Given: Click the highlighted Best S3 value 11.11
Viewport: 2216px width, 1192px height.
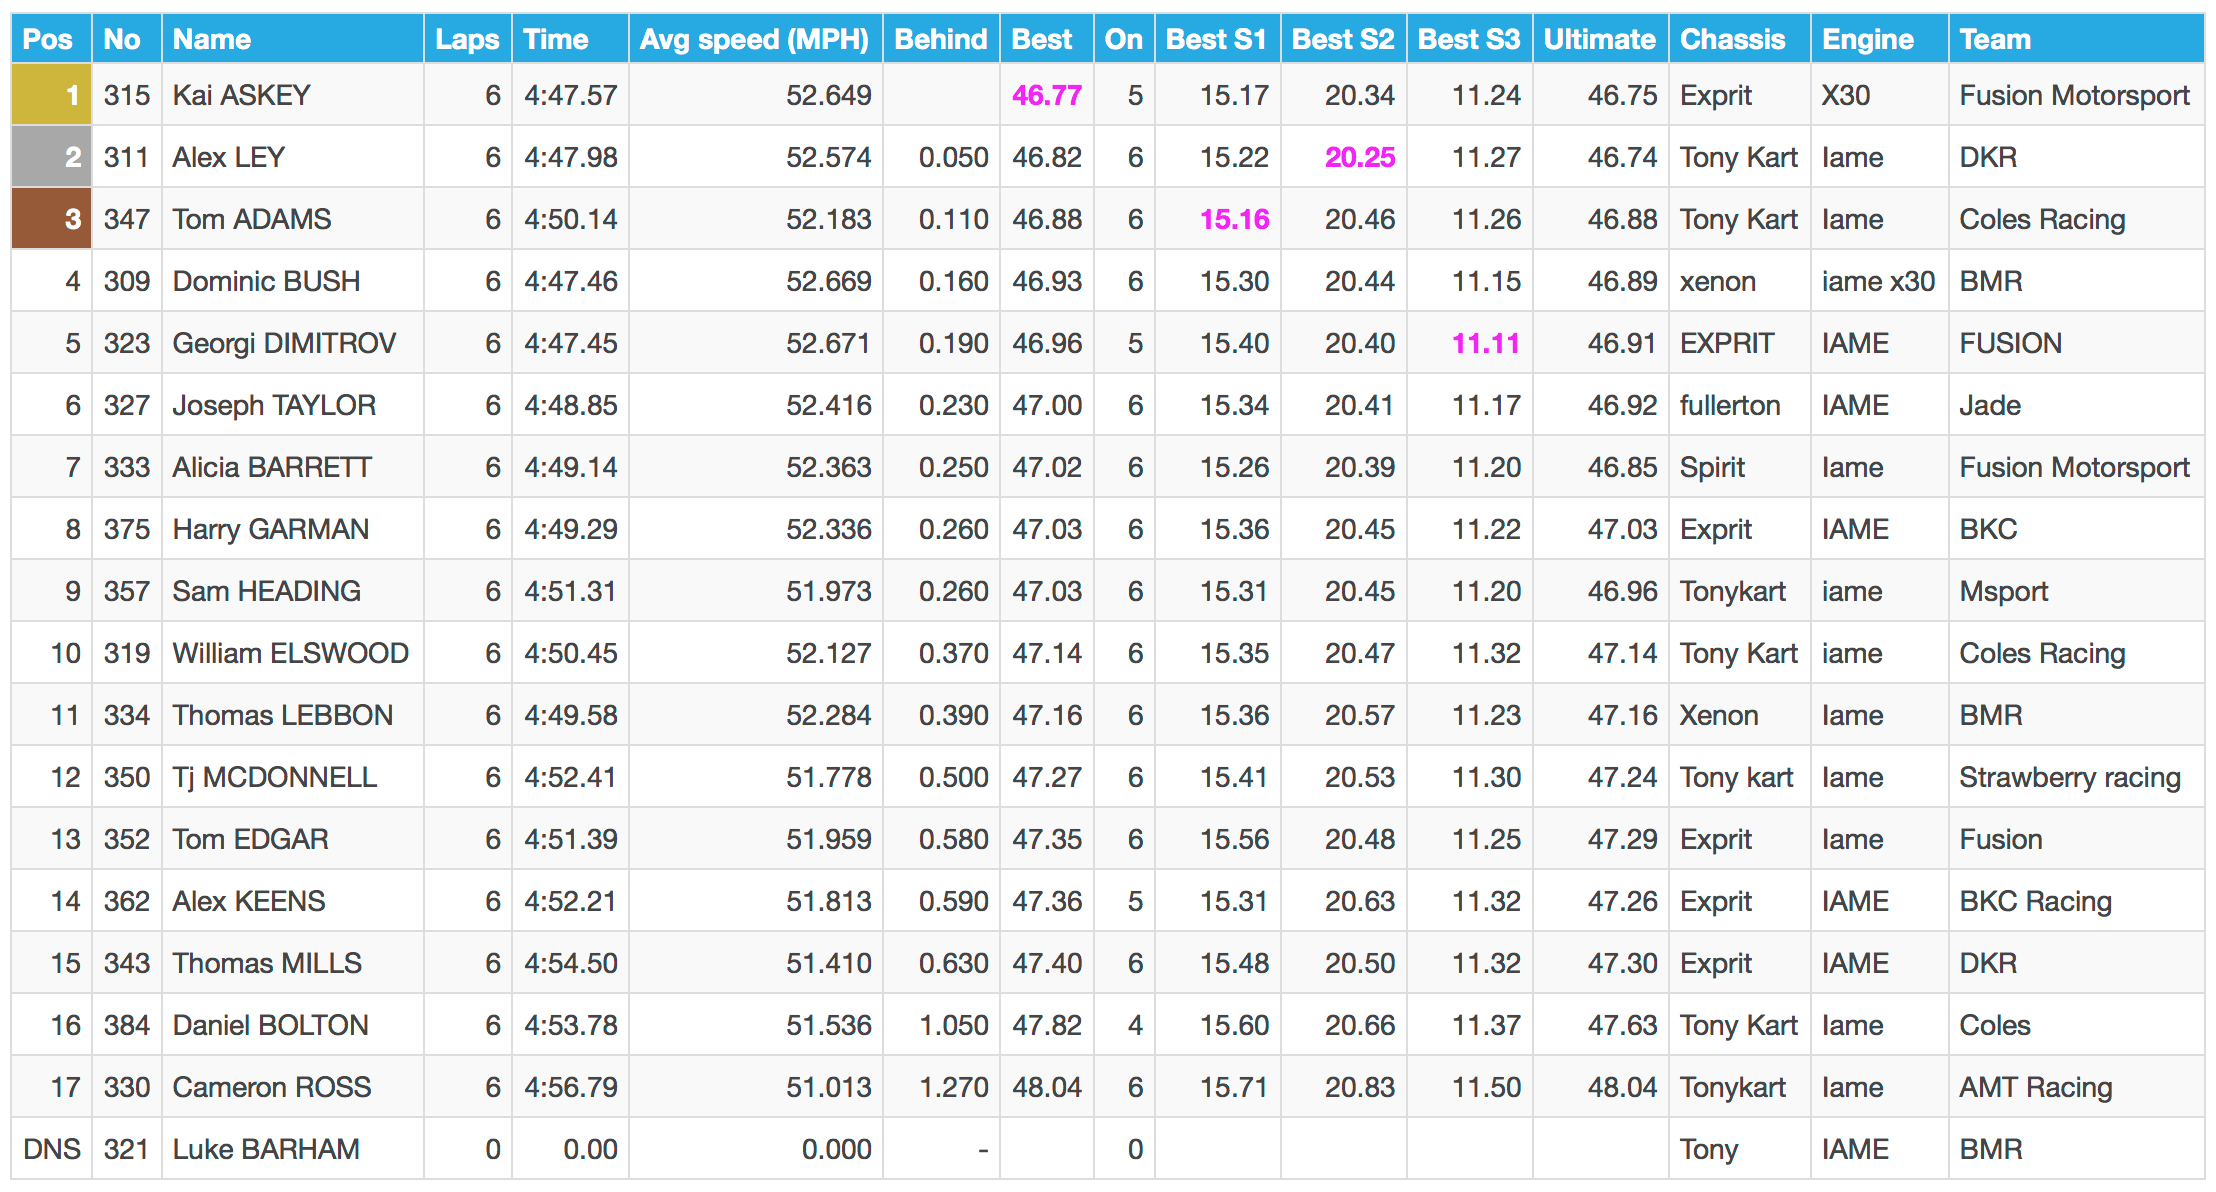Looking at the screenshot, I should (1486, 343).
